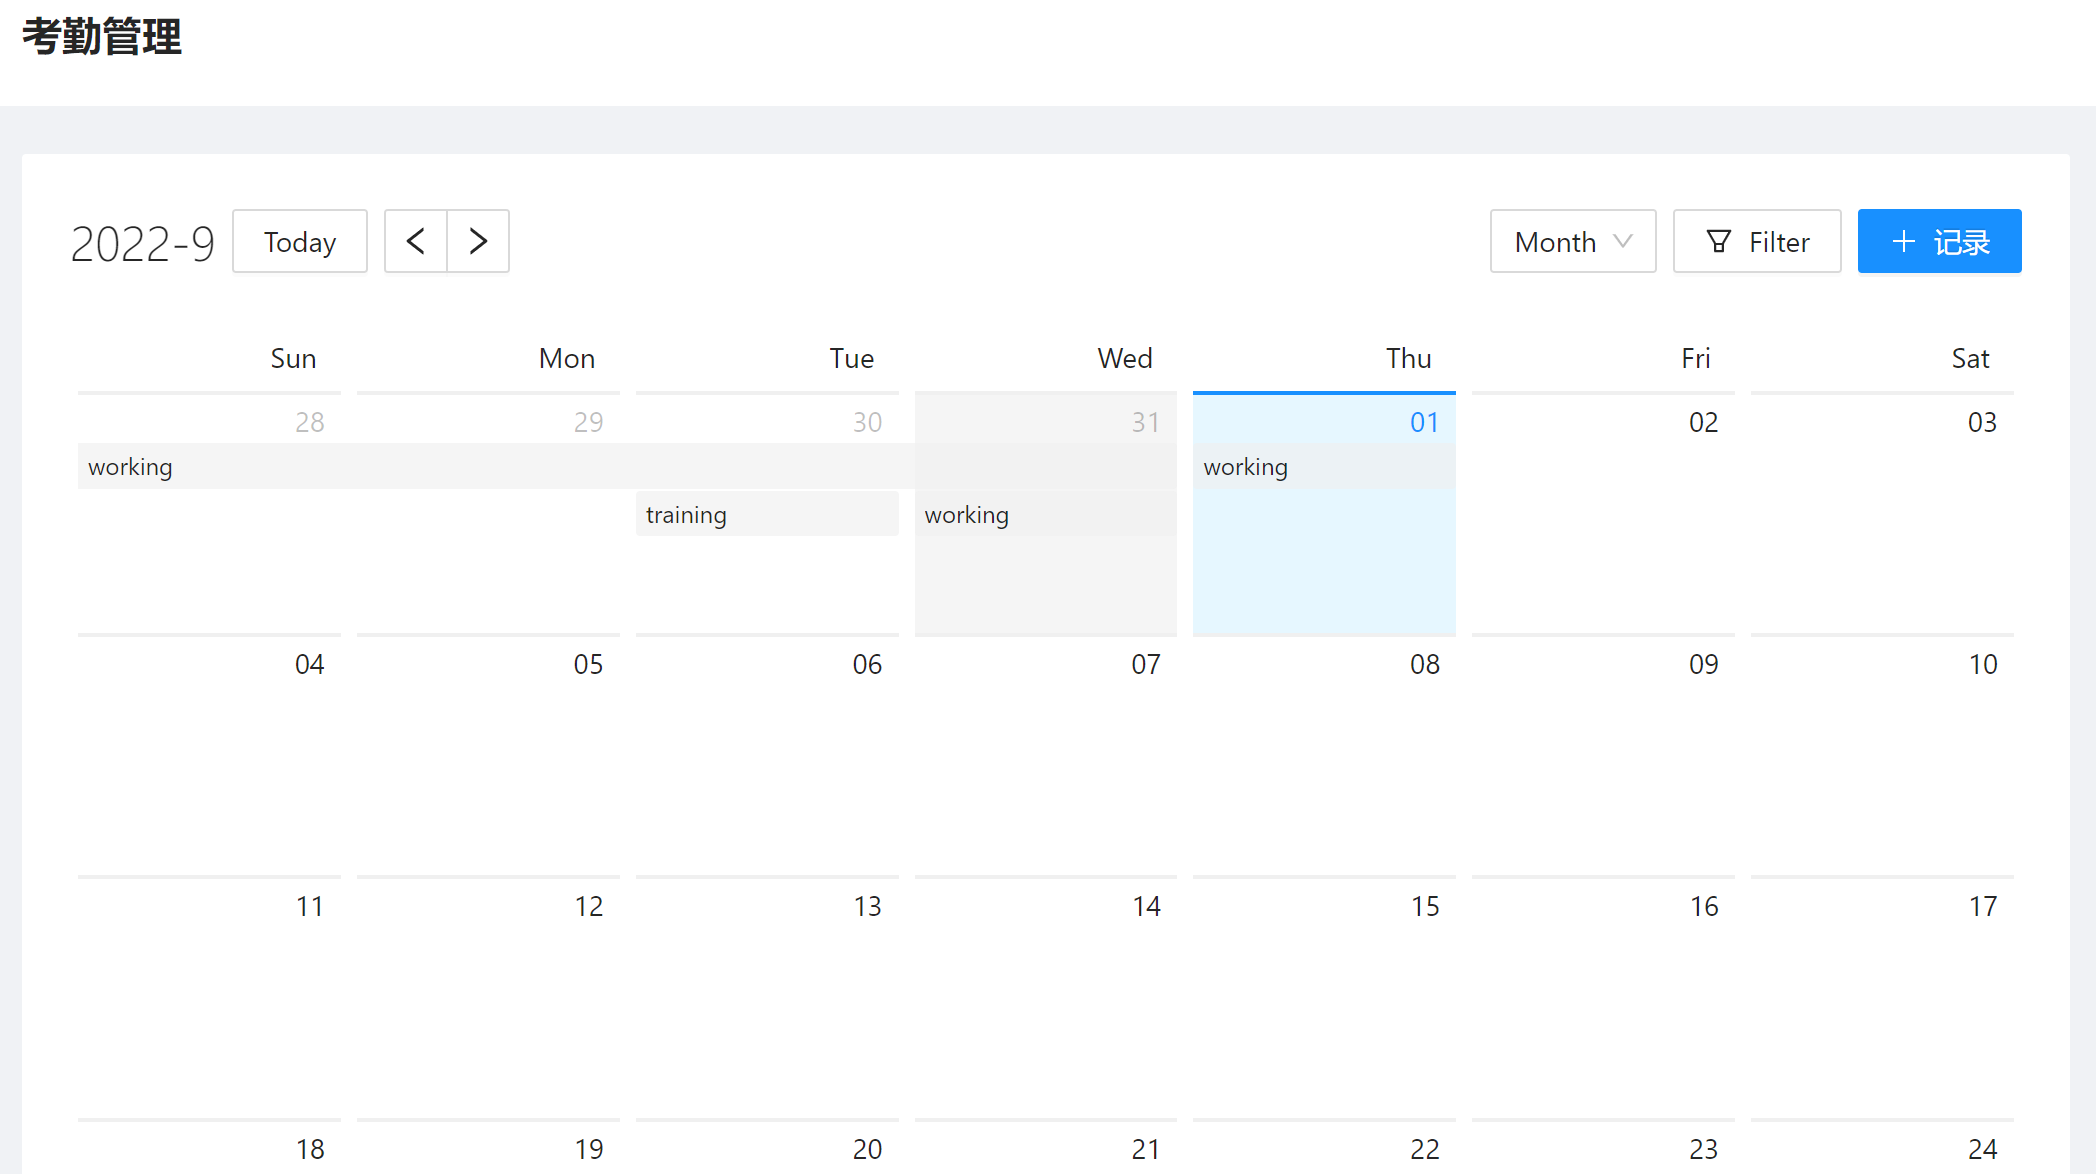Click the plus icon for 记录
The width and height of the screenshot is (2096, 1174).
1904,241
